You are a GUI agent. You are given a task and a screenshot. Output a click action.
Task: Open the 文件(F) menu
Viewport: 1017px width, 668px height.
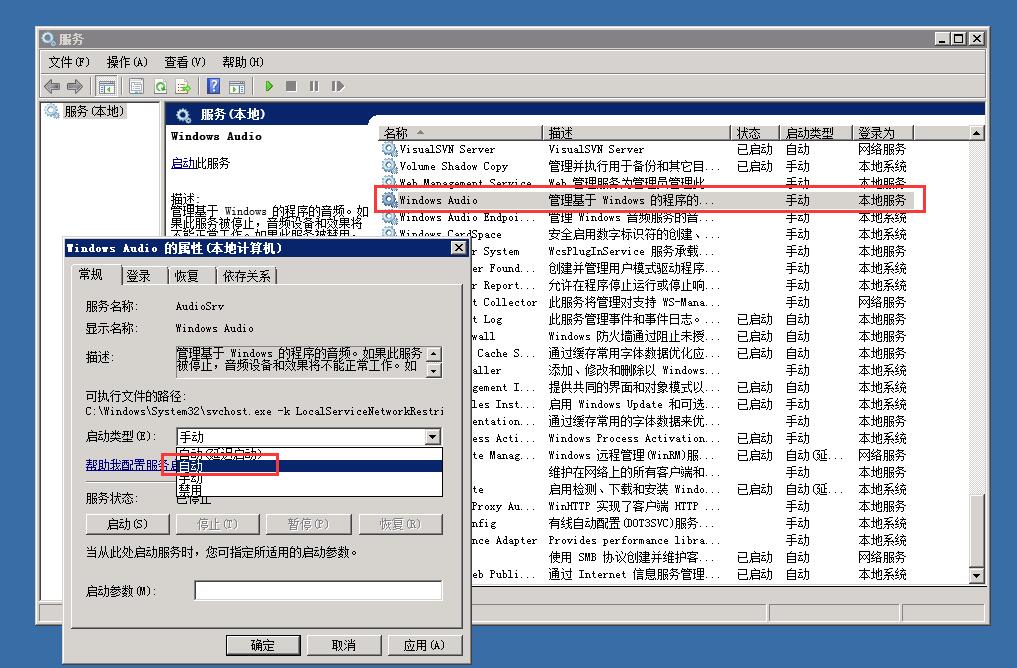coord(68,62)
